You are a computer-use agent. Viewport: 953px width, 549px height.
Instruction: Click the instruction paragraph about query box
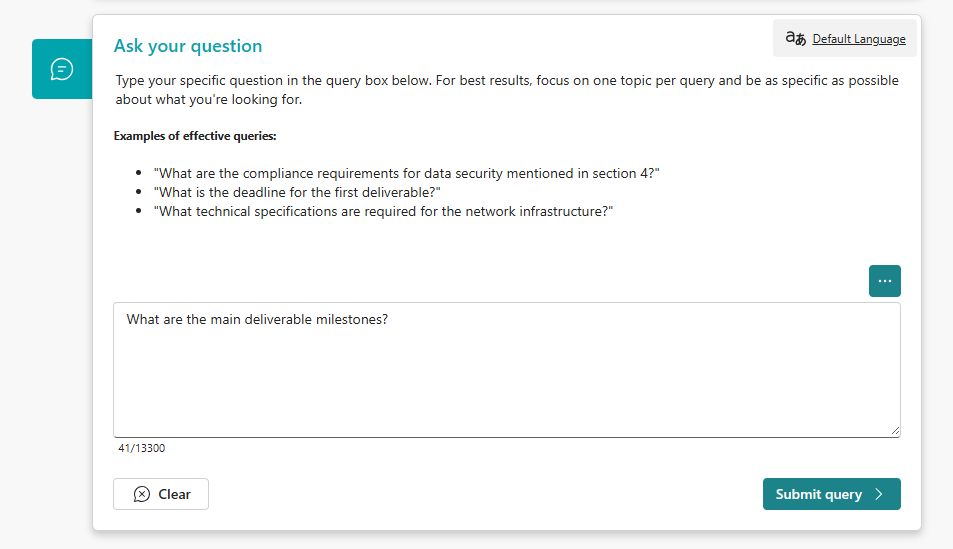coord(507,89)
